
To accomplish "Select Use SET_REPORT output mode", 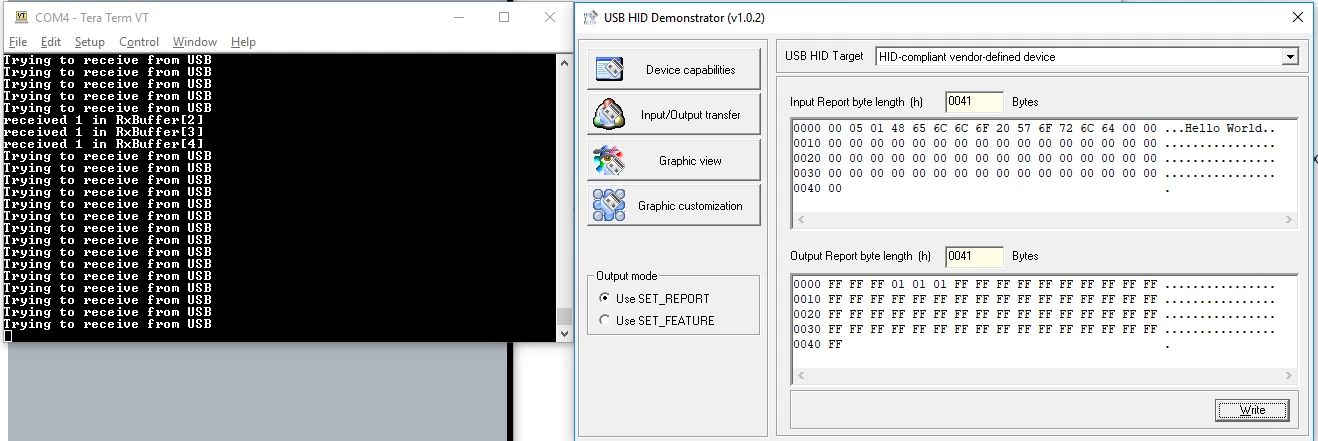I will tap(655, 298).
